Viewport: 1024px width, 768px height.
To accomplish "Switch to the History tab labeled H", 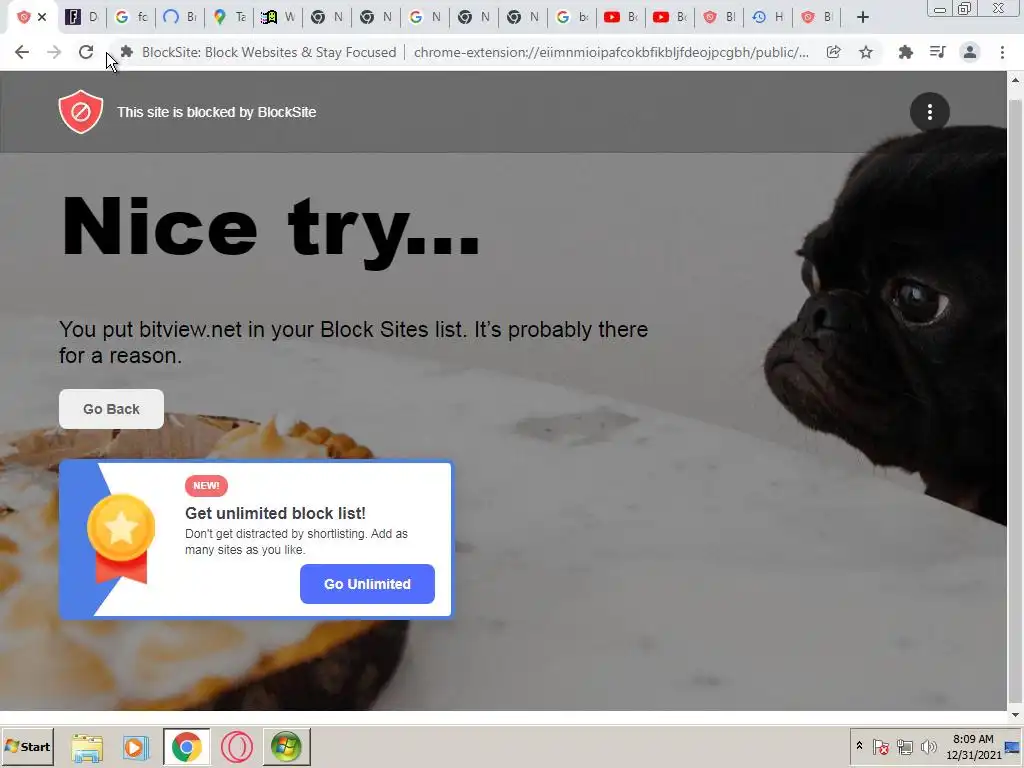I will pos(767,18).
